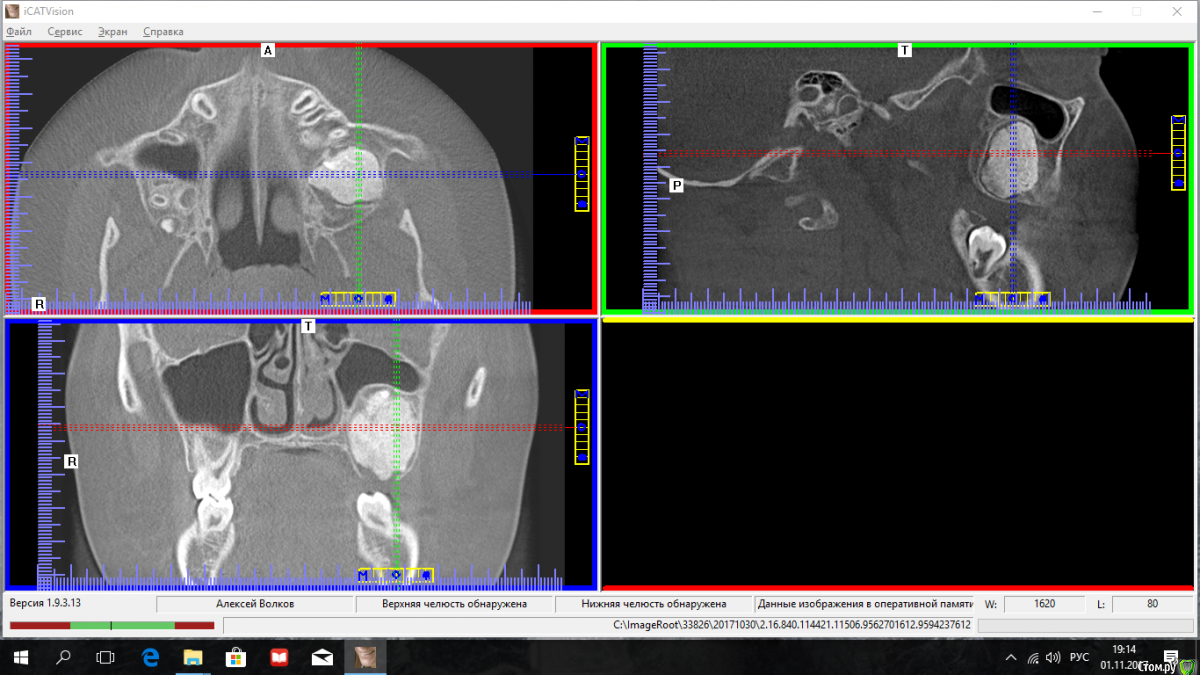The width and height of the screenshot is (1200, 675).
Task: Click the Верхняя челюсть обнаружена status panel
Action: (454, 604)
